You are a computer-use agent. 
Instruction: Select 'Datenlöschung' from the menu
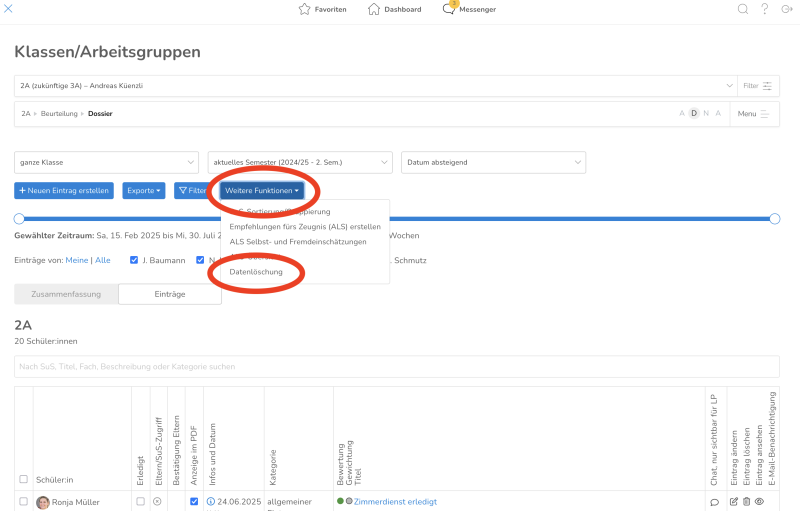click(256, 272)
